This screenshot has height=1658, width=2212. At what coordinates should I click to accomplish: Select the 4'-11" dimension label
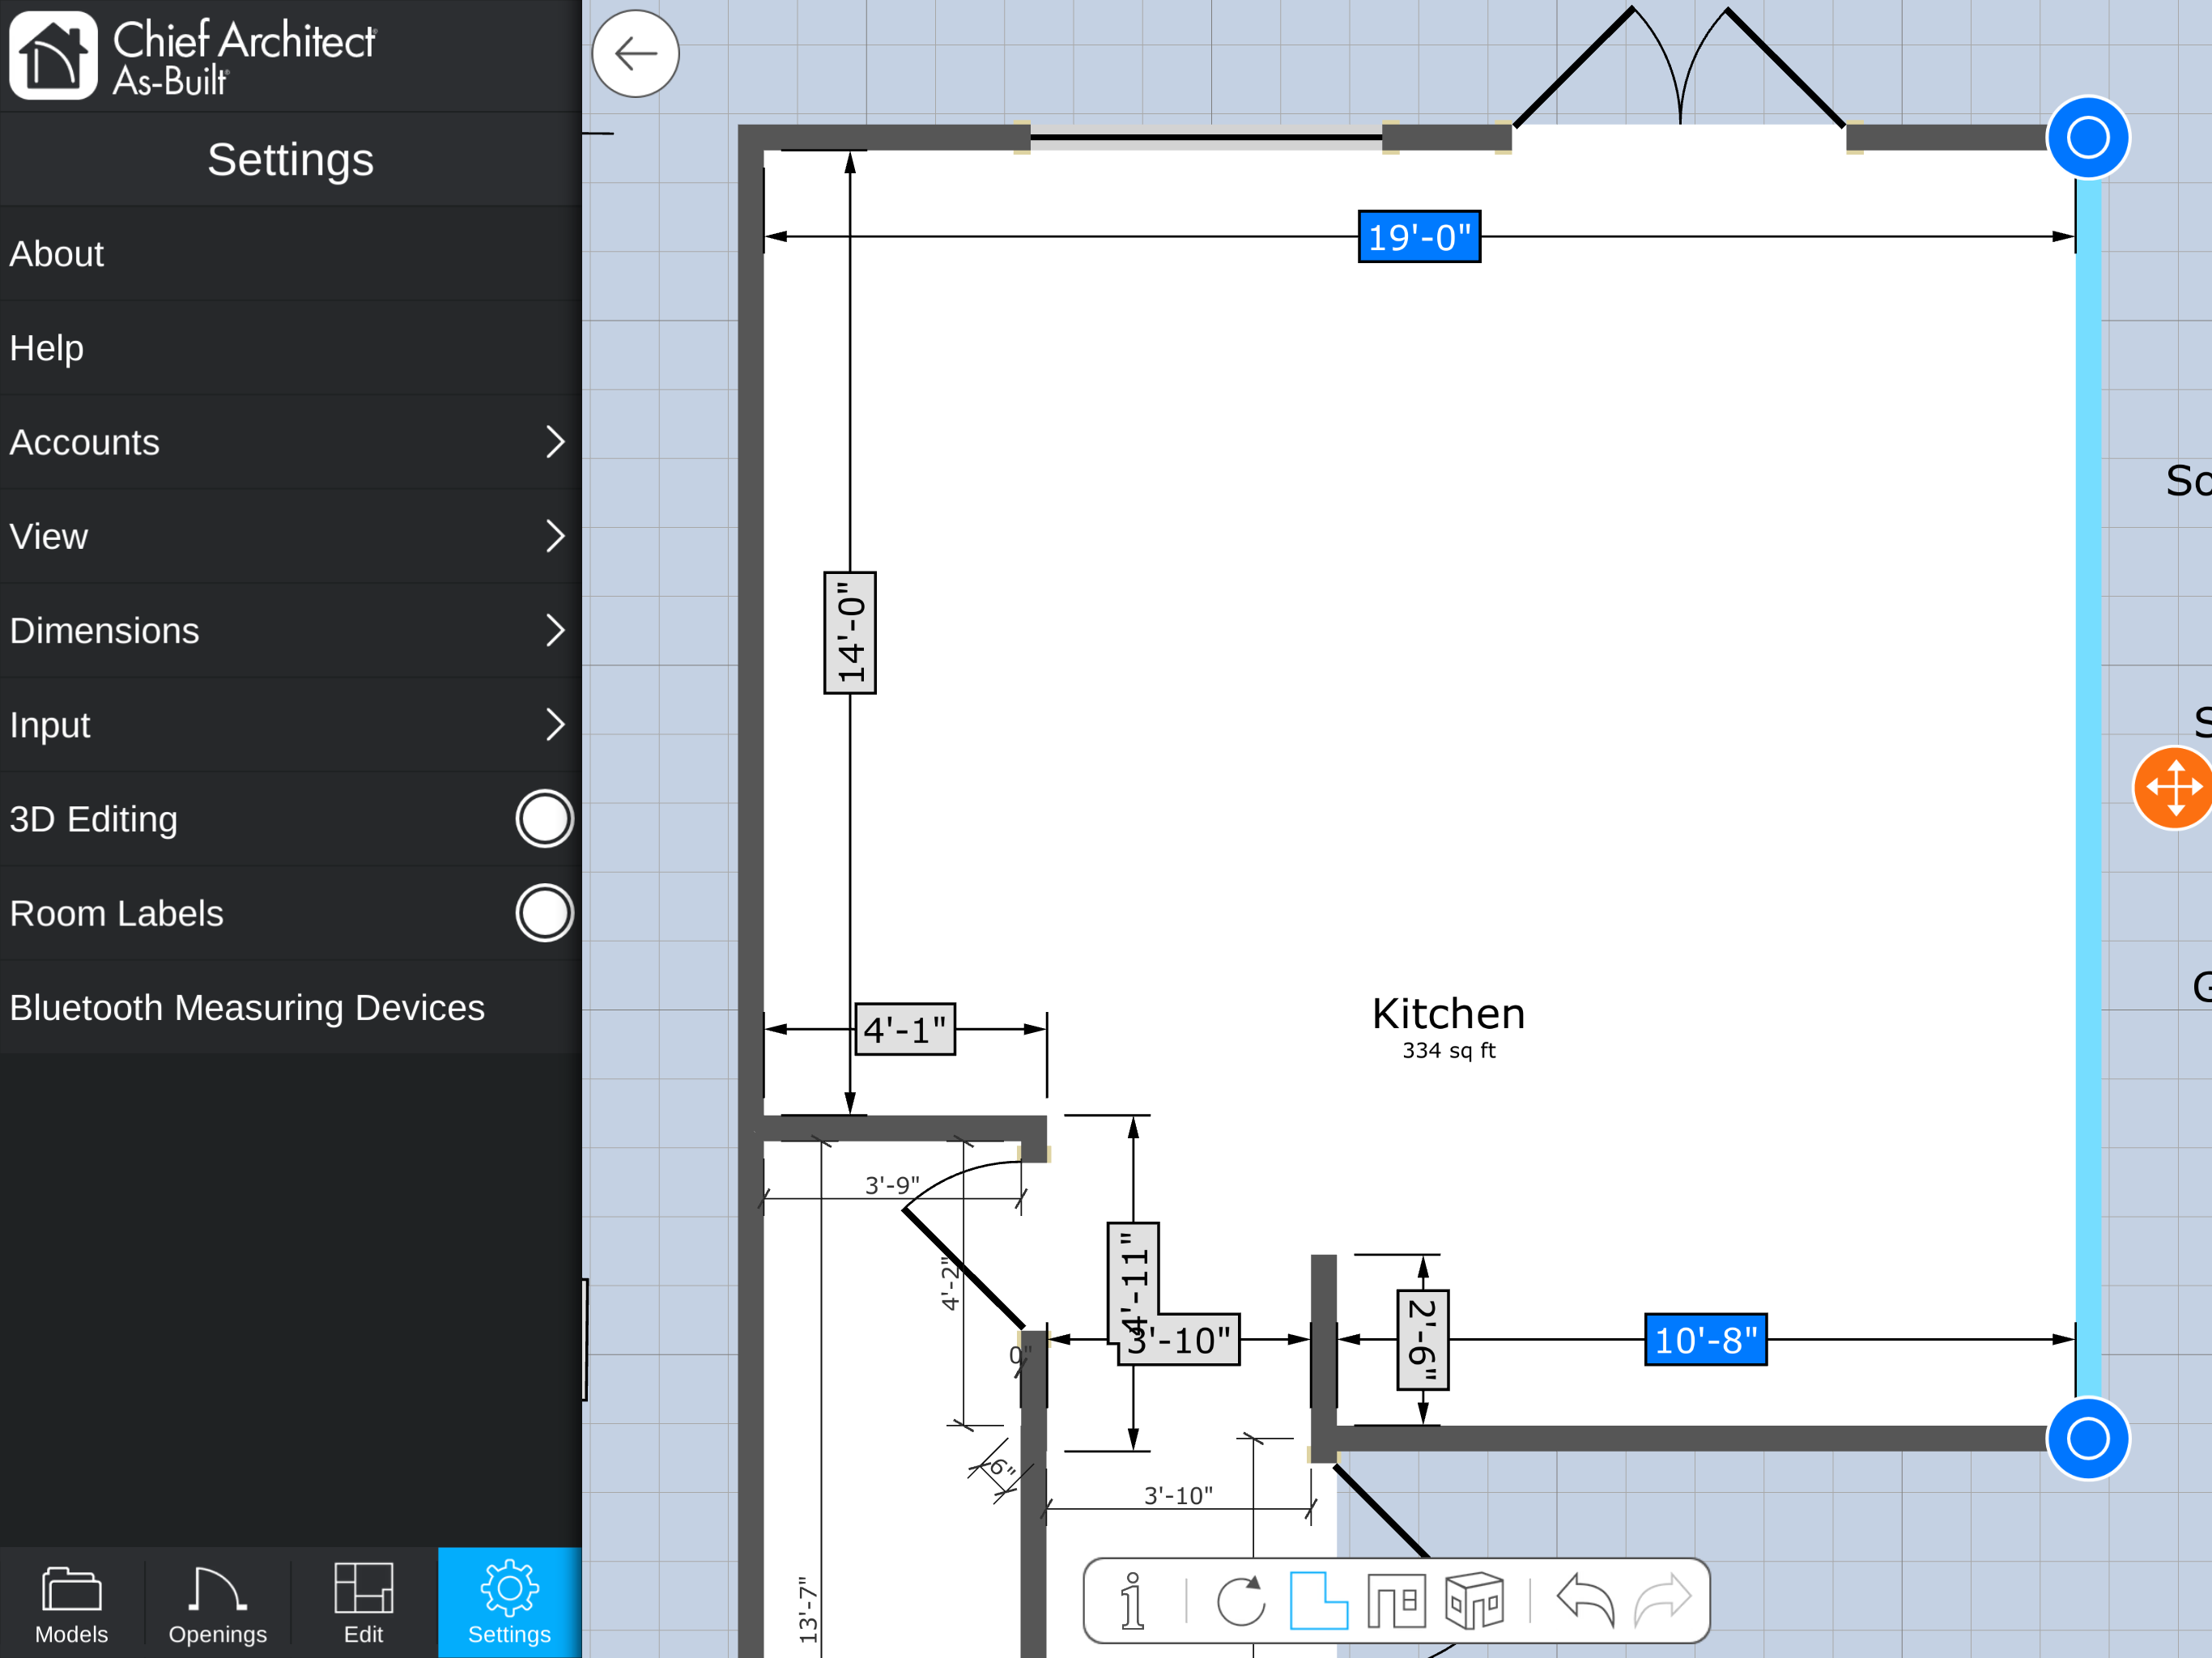[x=1133, y=1283]
